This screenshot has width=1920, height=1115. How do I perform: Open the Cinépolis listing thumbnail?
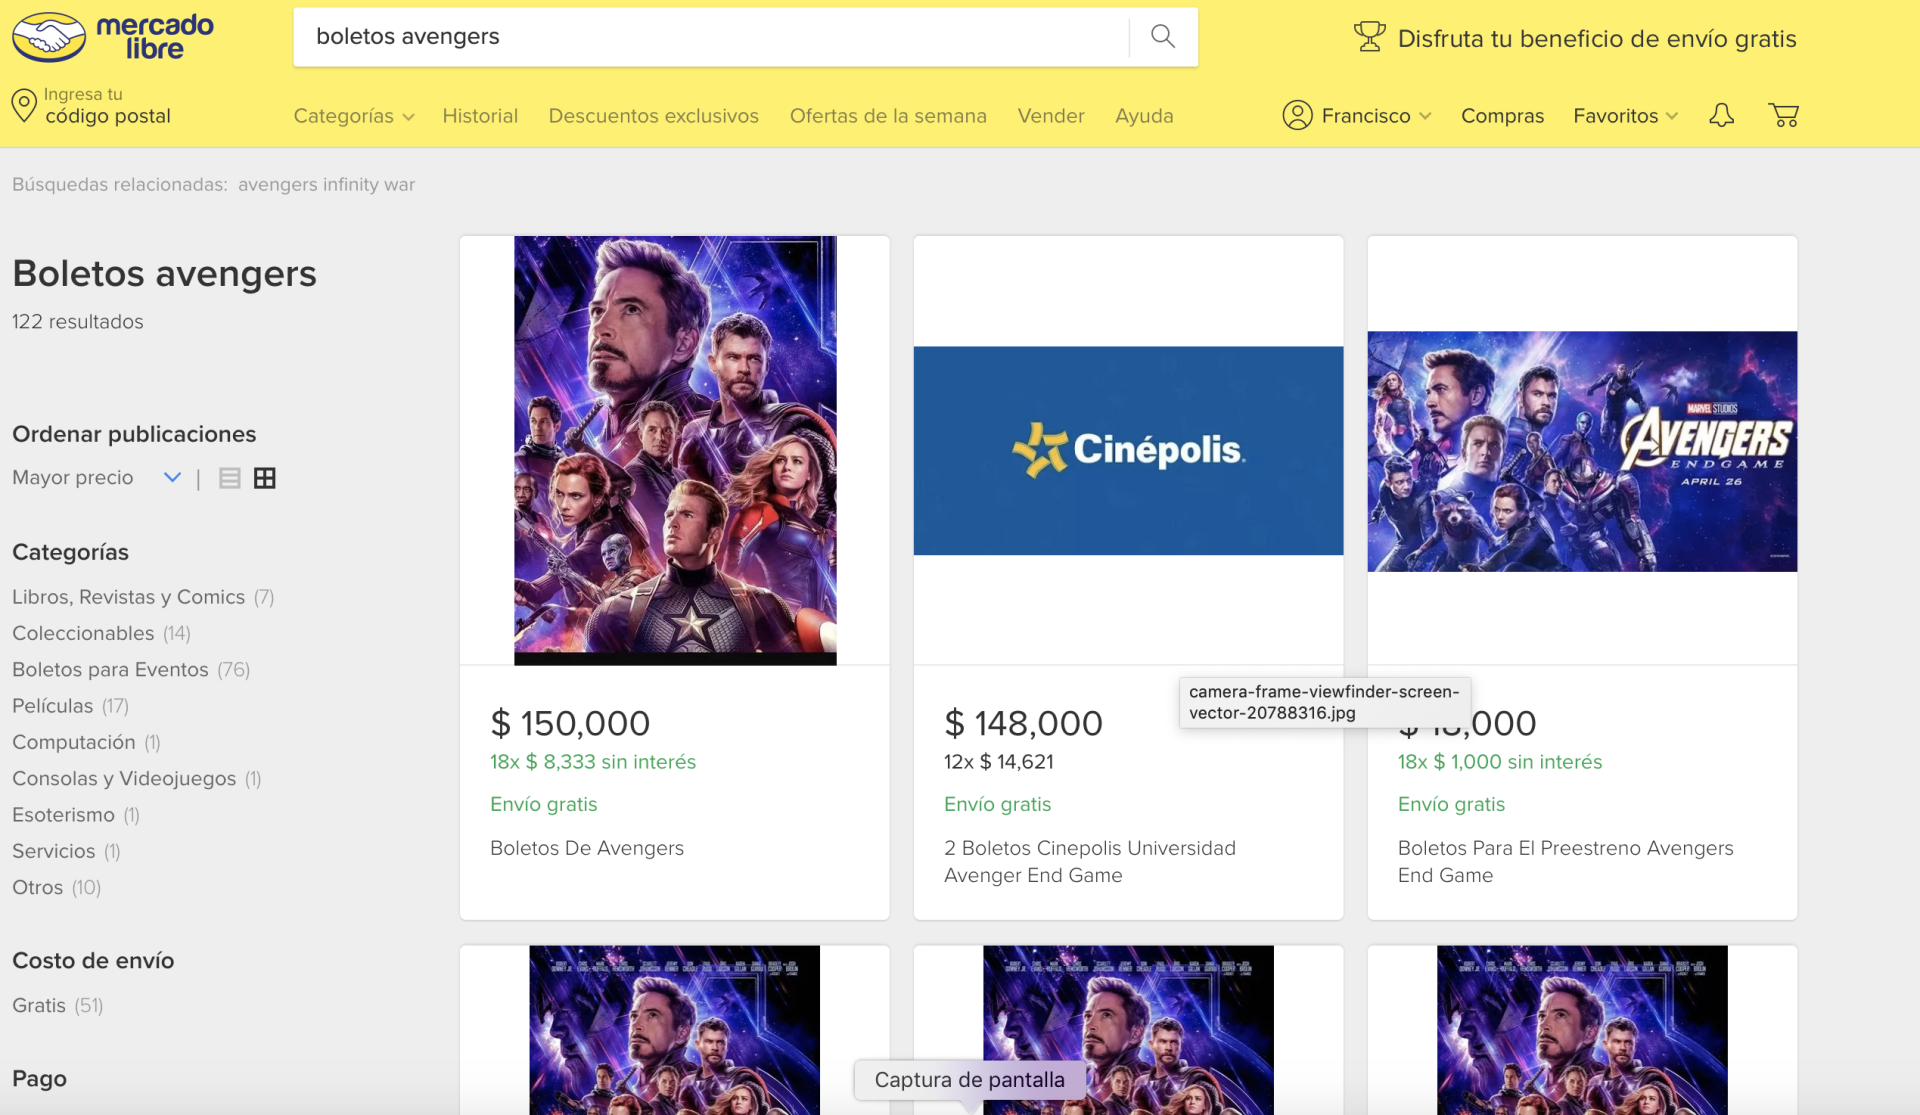tap(1128, 450)
